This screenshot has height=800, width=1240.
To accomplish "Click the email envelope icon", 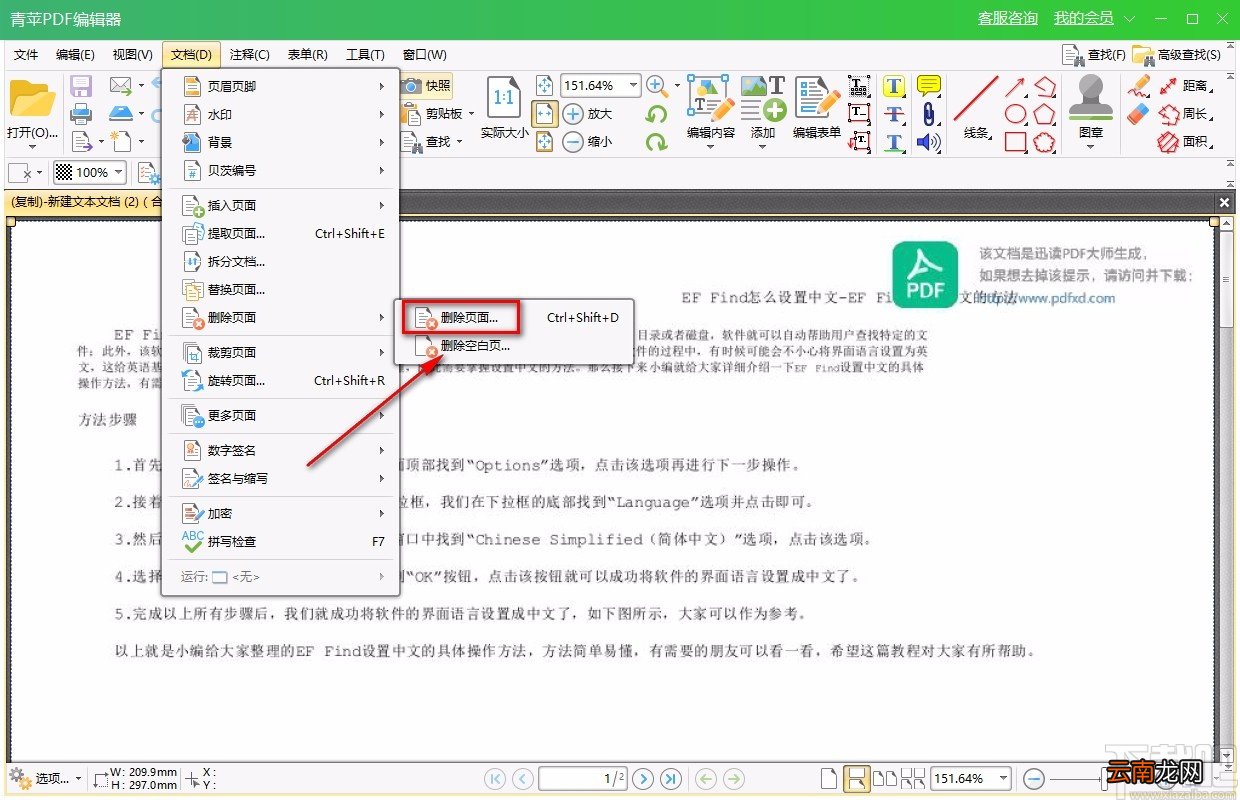I will pyautogui.click(x=121, y=86).
